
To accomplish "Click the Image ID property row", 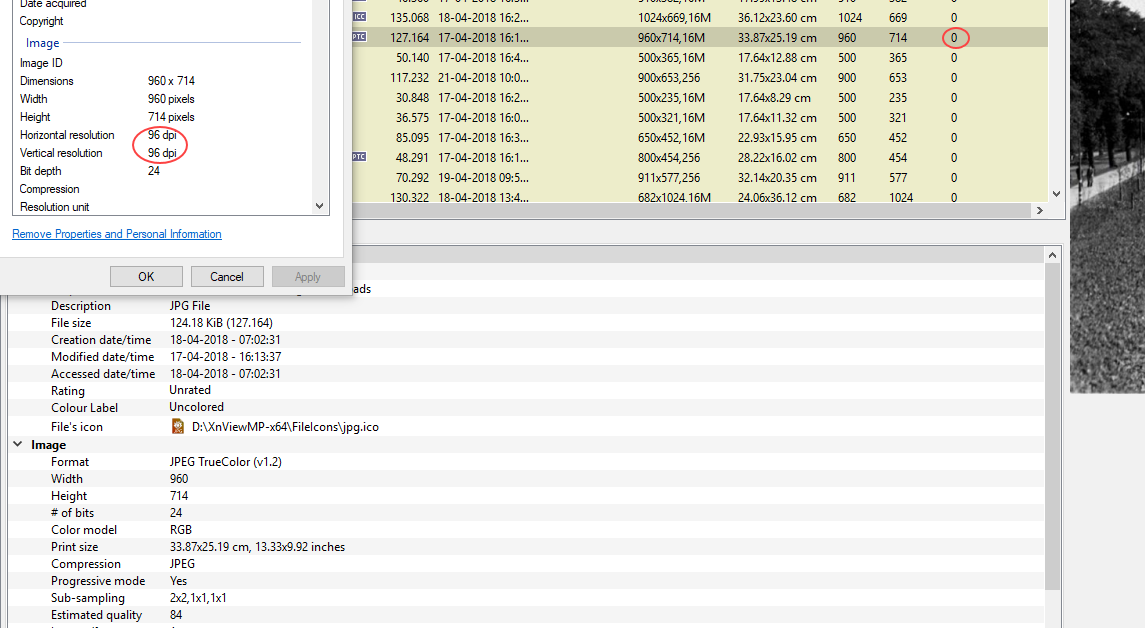I will 162,63.
